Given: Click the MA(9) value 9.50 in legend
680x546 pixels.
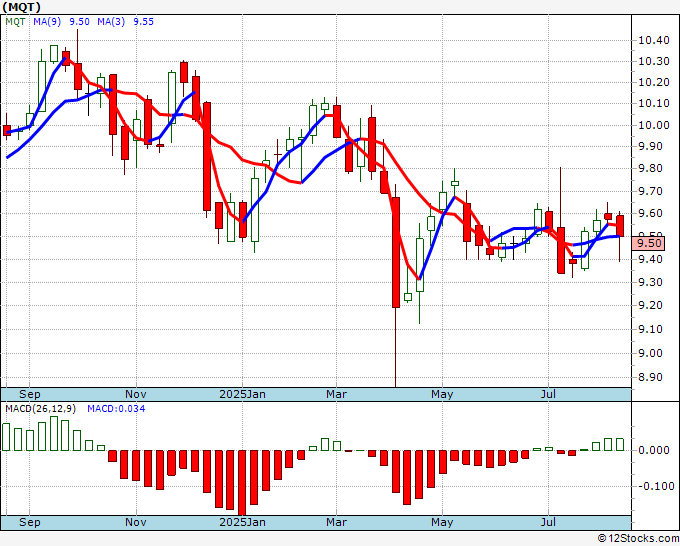Looking at the screenshot, I should 79,22.
